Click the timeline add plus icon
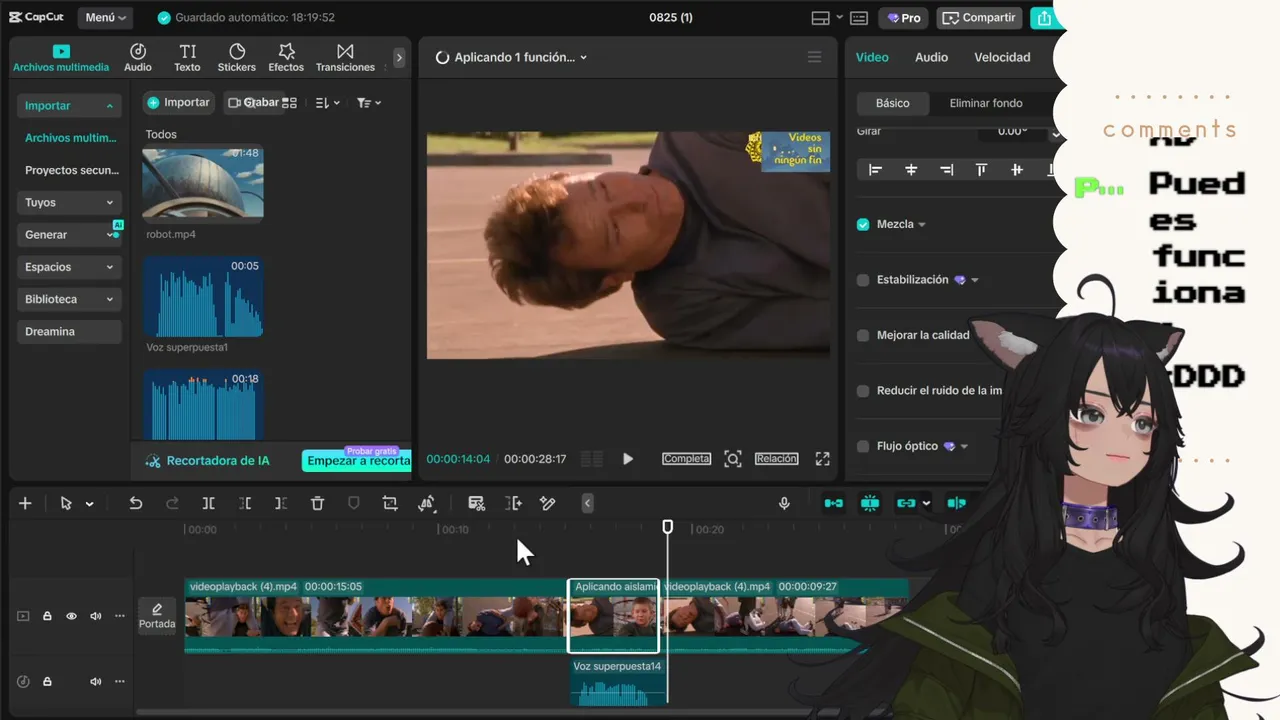 [25, 503]
